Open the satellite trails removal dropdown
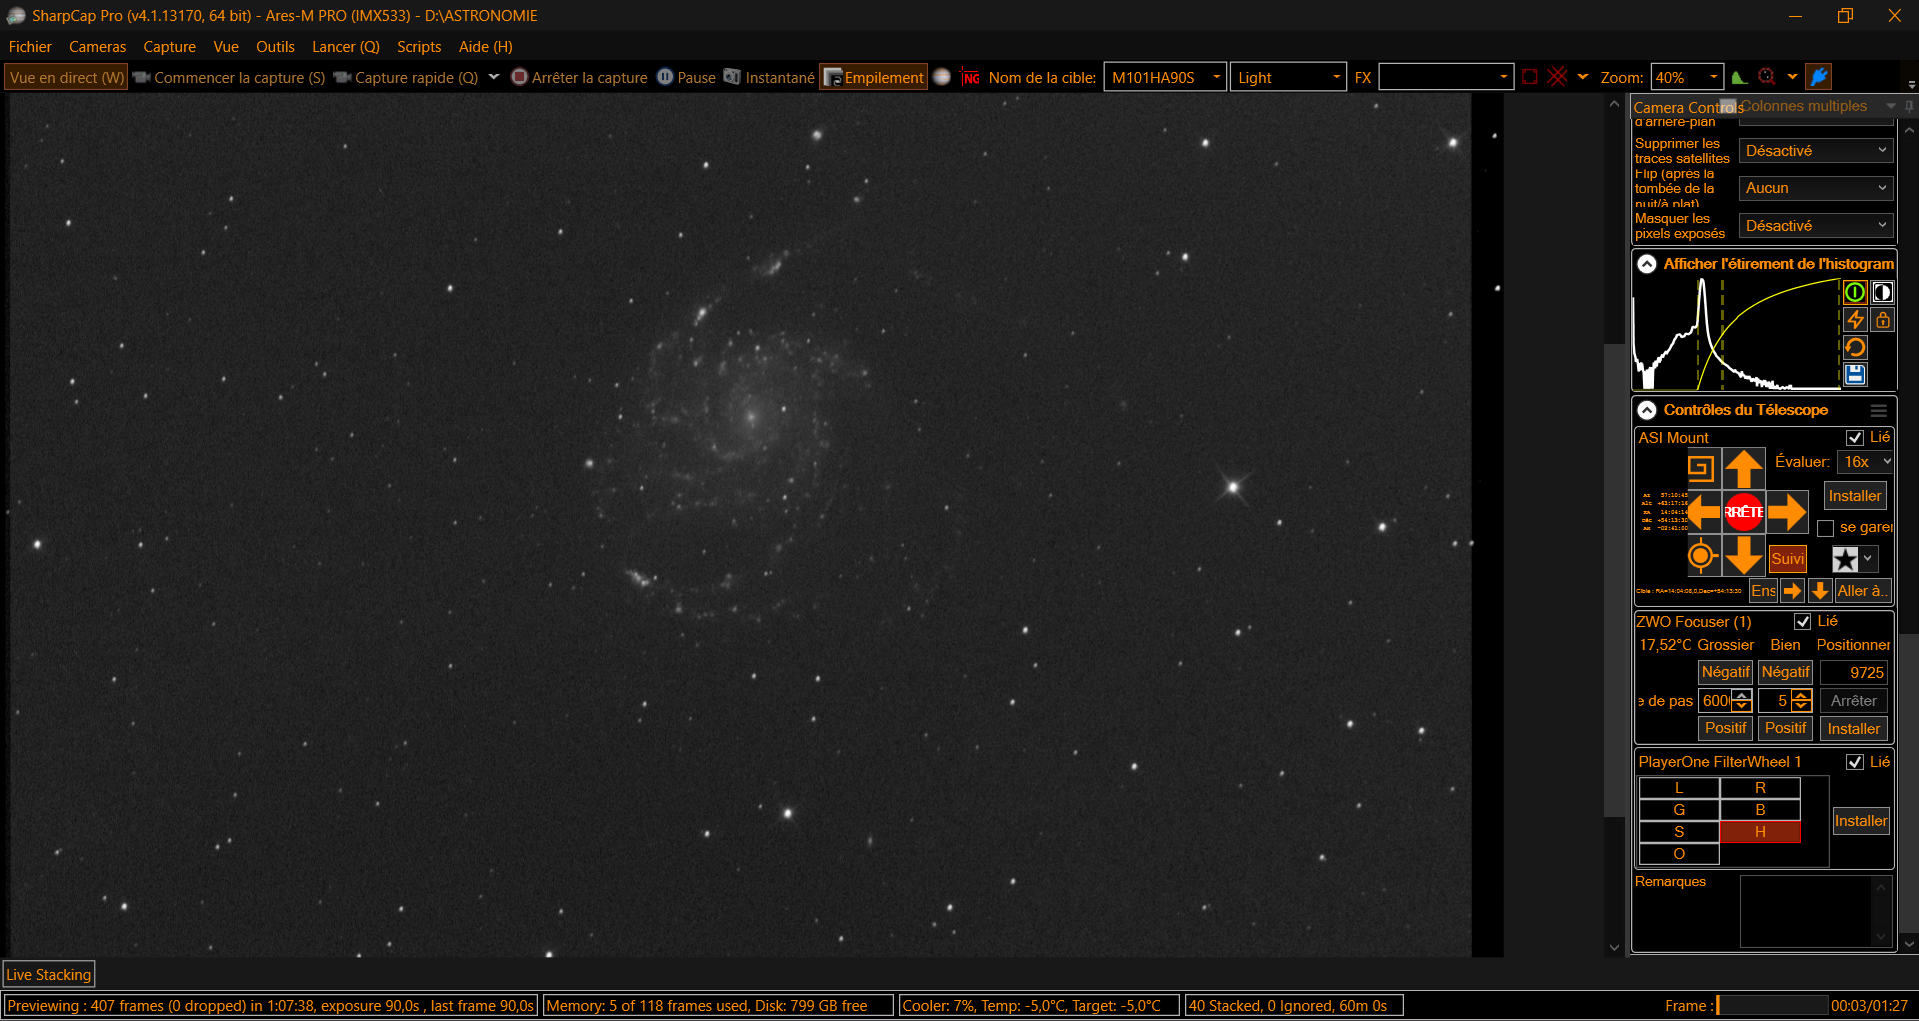Viewport: 1919px width, 1021px height. [x=1816, y=151]
